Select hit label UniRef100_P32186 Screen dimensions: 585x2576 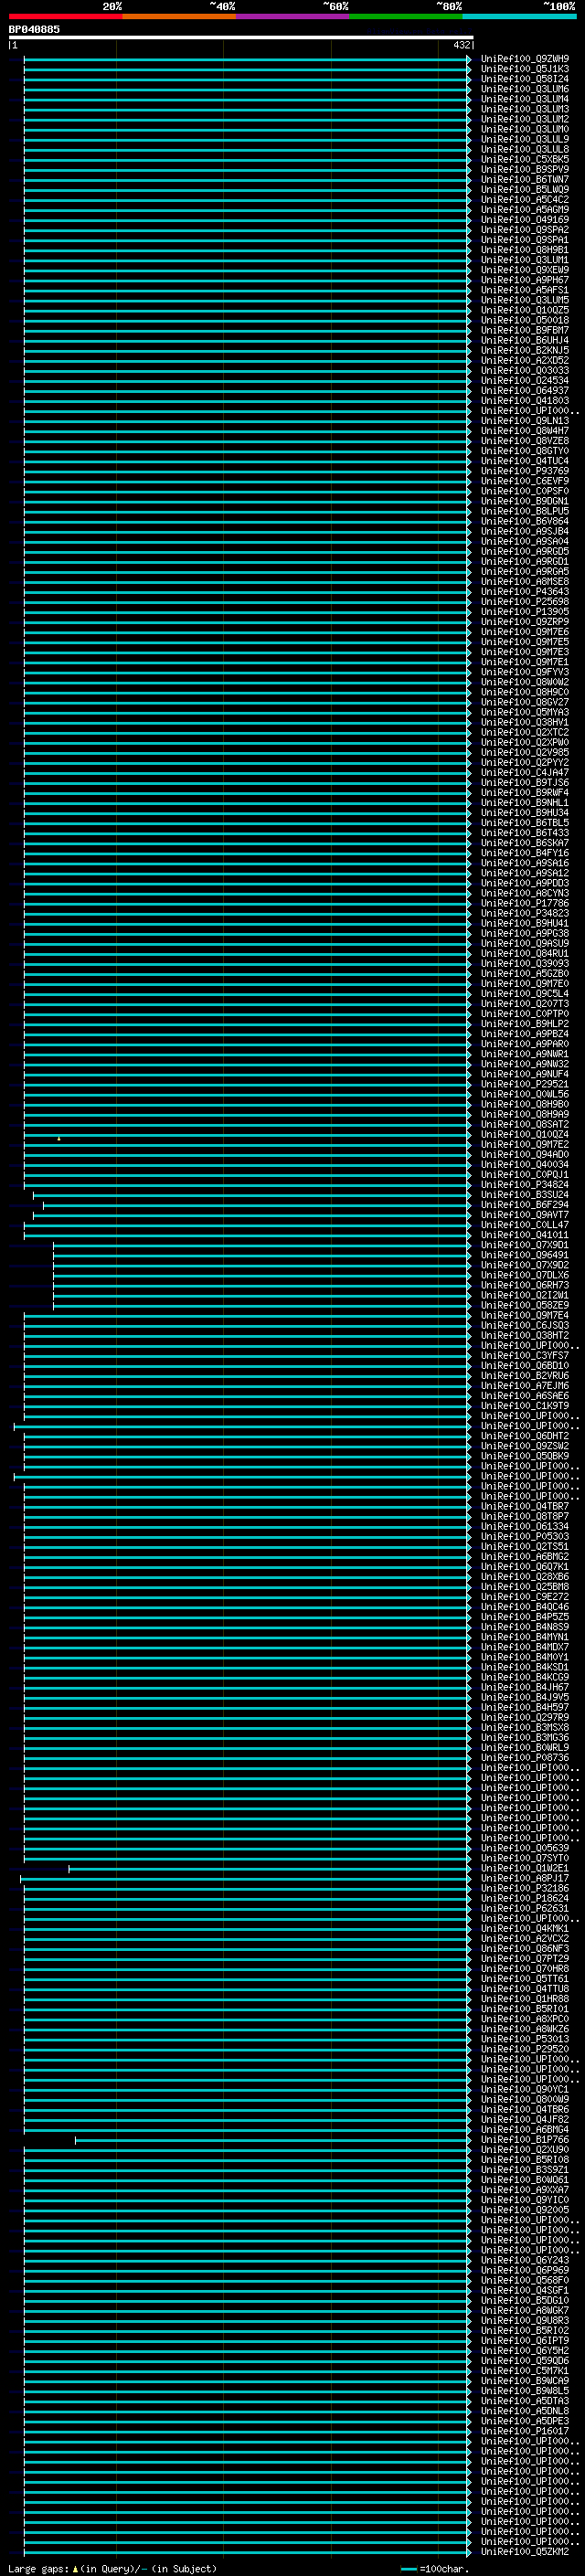click(x=525, y=1888)
